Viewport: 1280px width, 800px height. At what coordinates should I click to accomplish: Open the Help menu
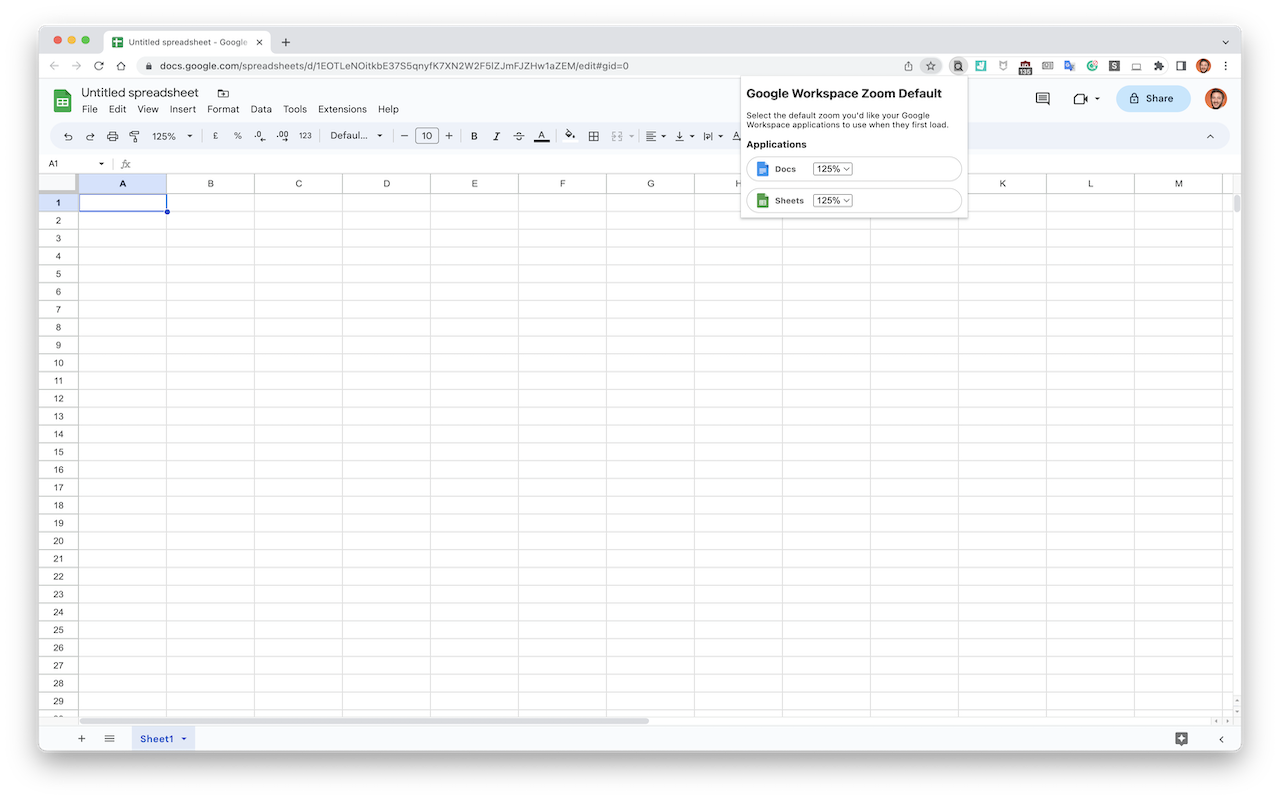[388, 109]
